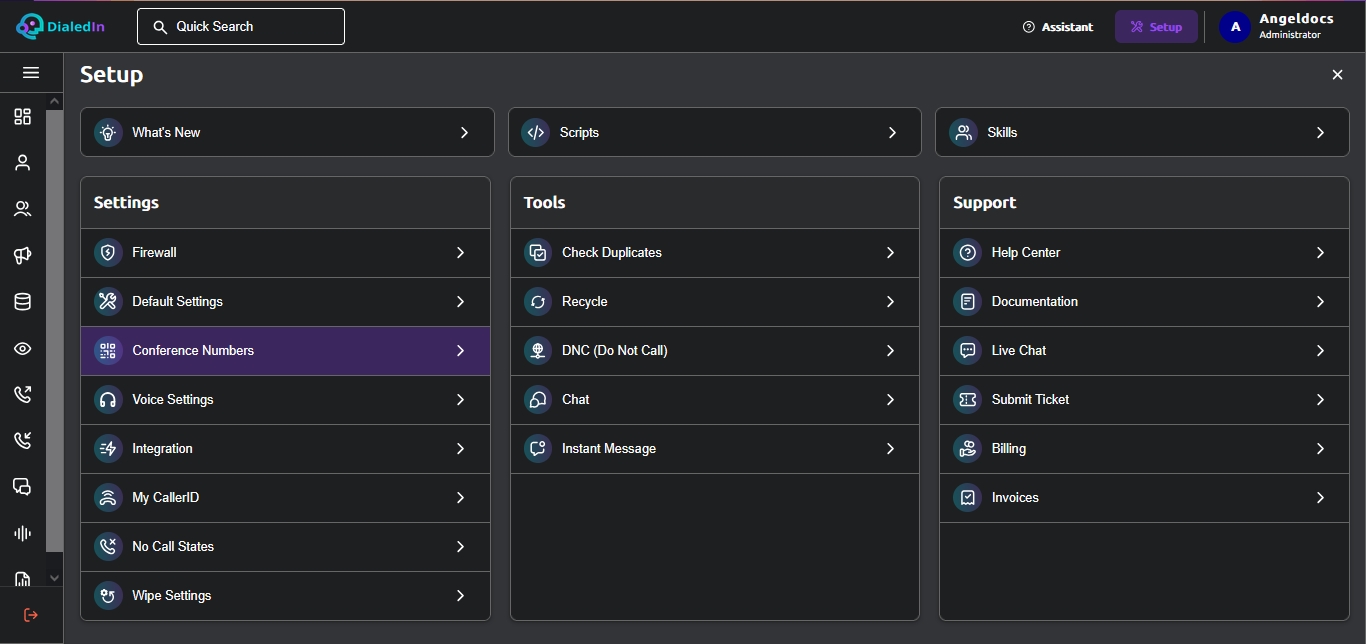The height and width of the screenshot is (644, 1366).
Task: Open the user group icon in sidebar
Action: [x=22, y=209]
